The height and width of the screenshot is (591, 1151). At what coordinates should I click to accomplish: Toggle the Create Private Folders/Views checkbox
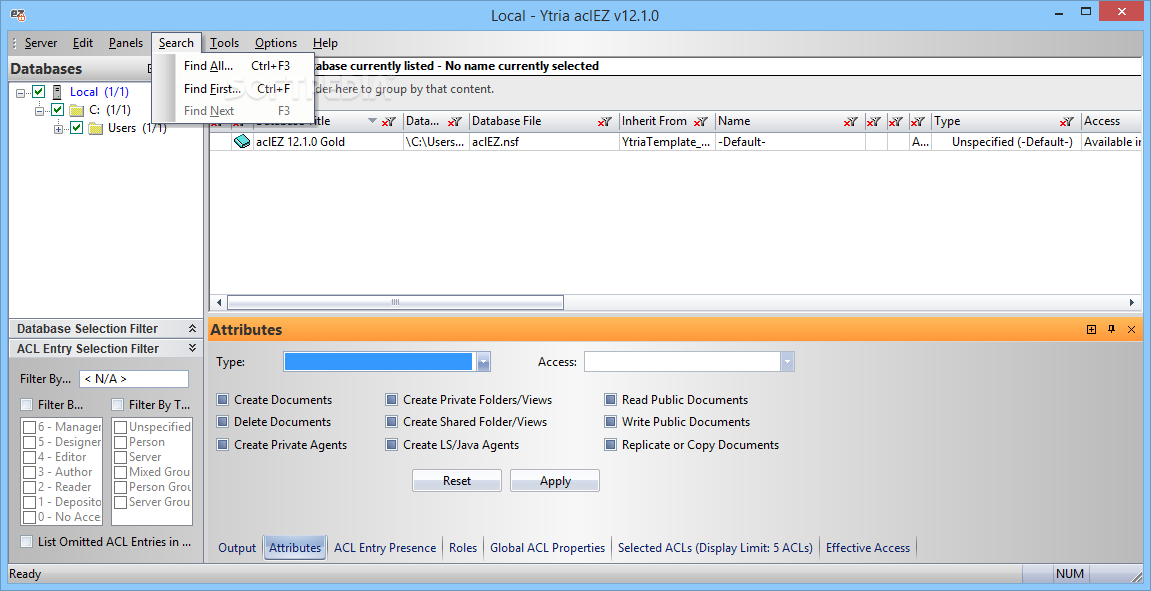tap(391, 400)
